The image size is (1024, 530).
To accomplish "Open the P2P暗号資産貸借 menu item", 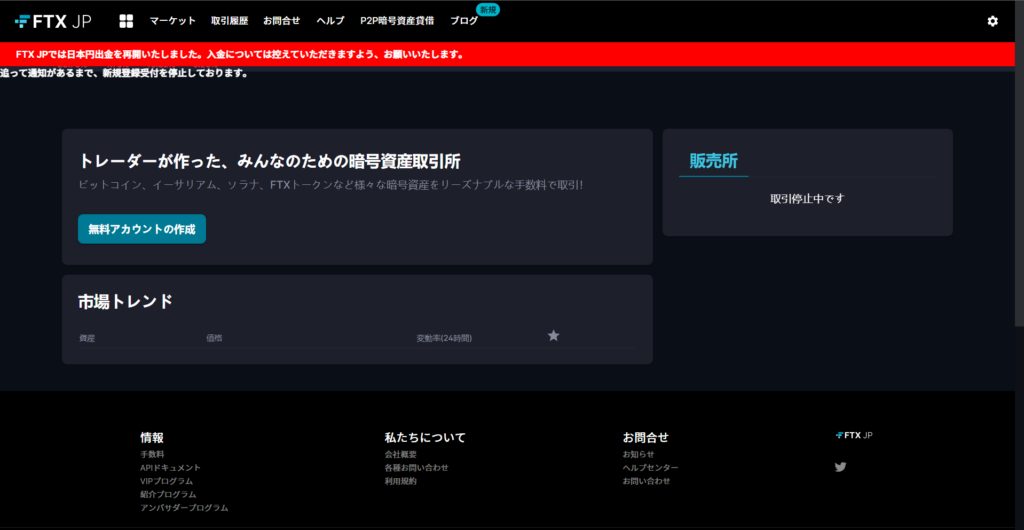I will pyautogui.click(x=397, y=21).
